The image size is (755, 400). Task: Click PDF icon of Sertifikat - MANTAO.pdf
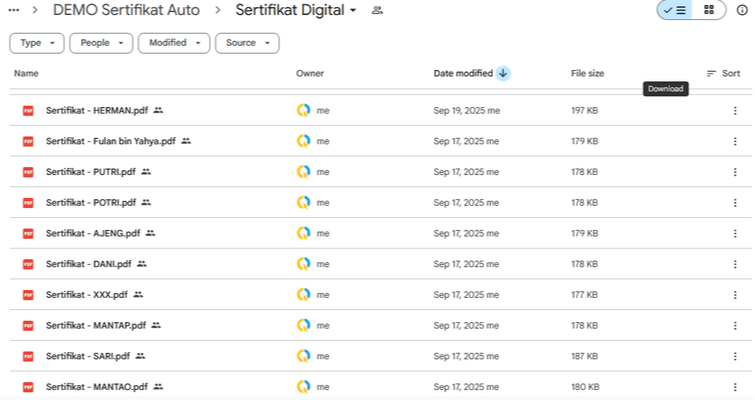[28, 387]
